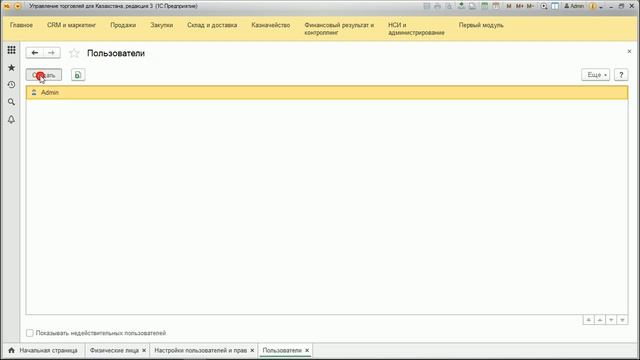Open the Продажи section
The image size is (640, 360).
123,25
